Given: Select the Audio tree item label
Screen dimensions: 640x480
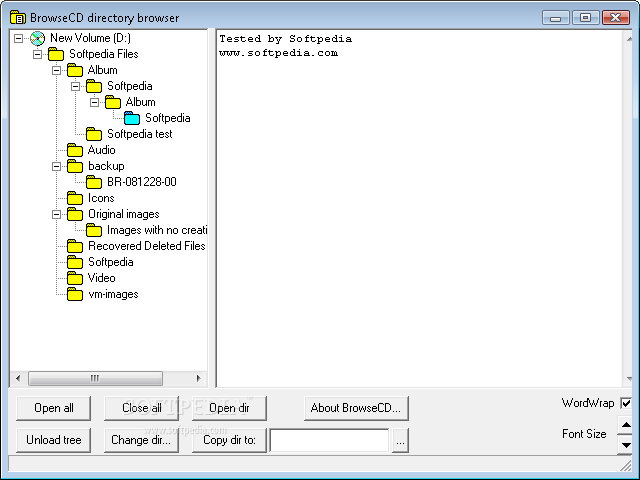Looking at the screenshot, I should 102,150.
